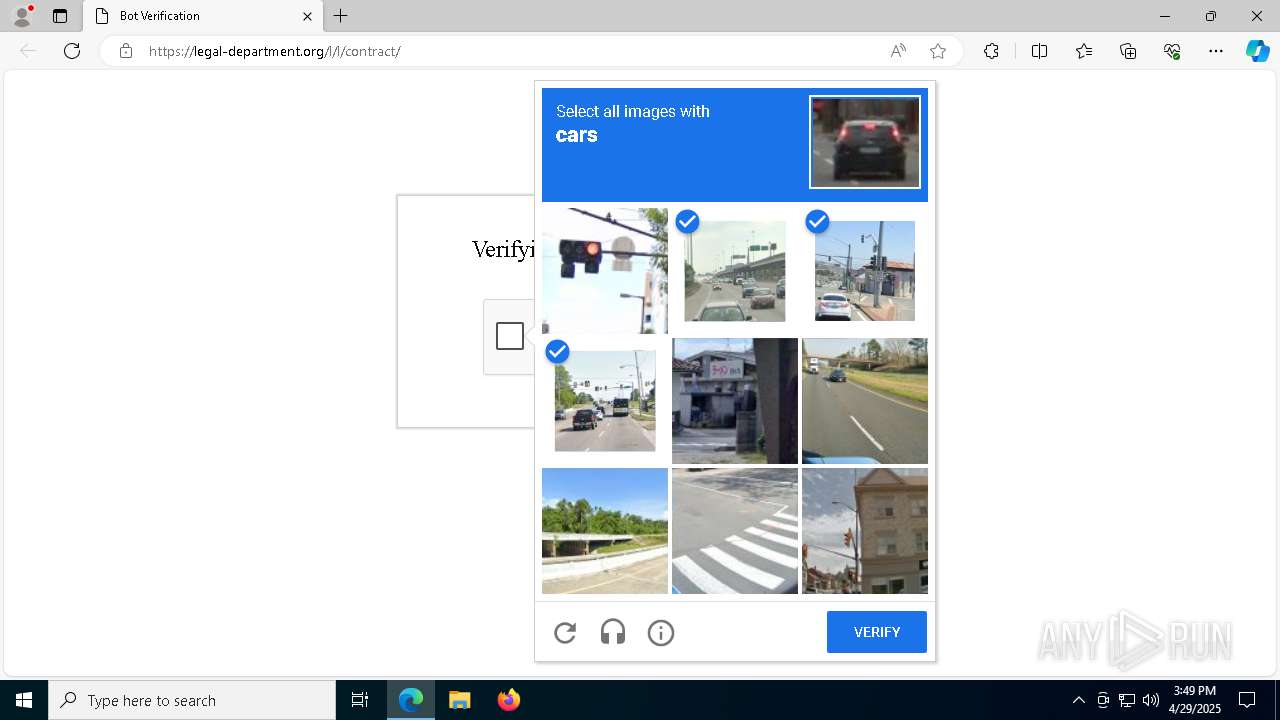Open the Collections icon

tap(1128, 51)
